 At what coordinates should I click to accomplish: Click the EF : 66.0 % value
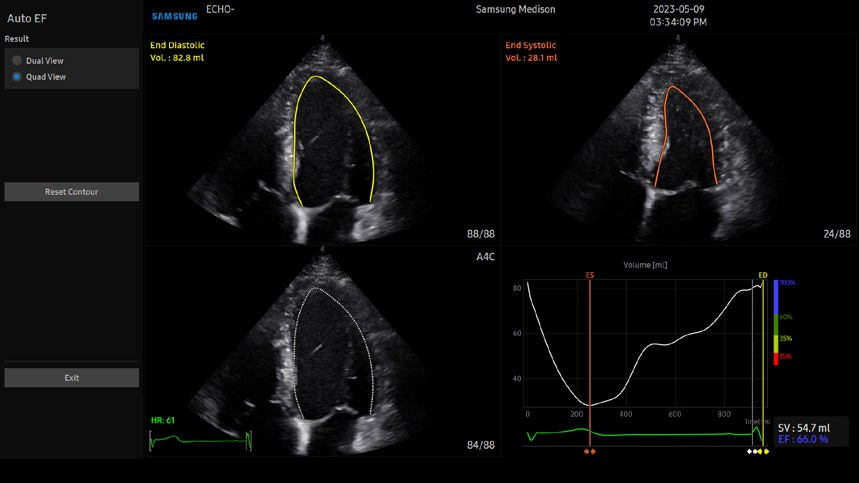[x=803, y=439]
